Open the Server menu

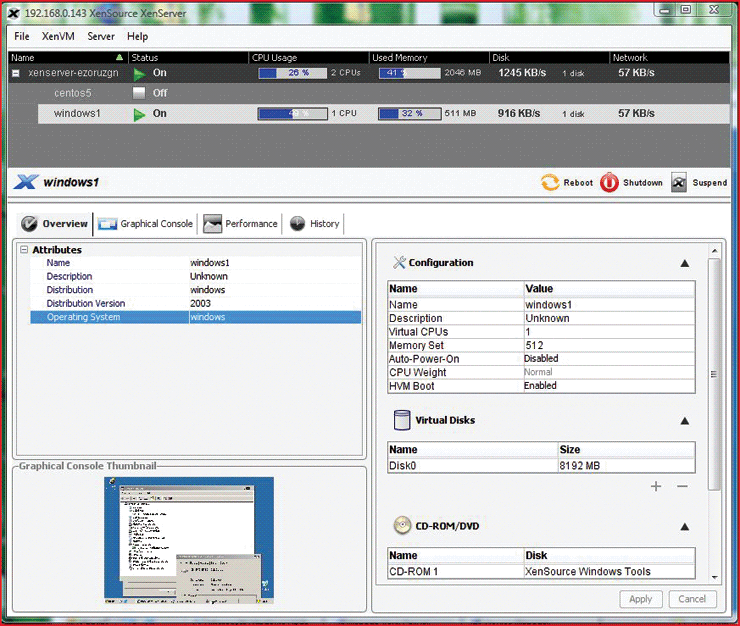(101, 36)
